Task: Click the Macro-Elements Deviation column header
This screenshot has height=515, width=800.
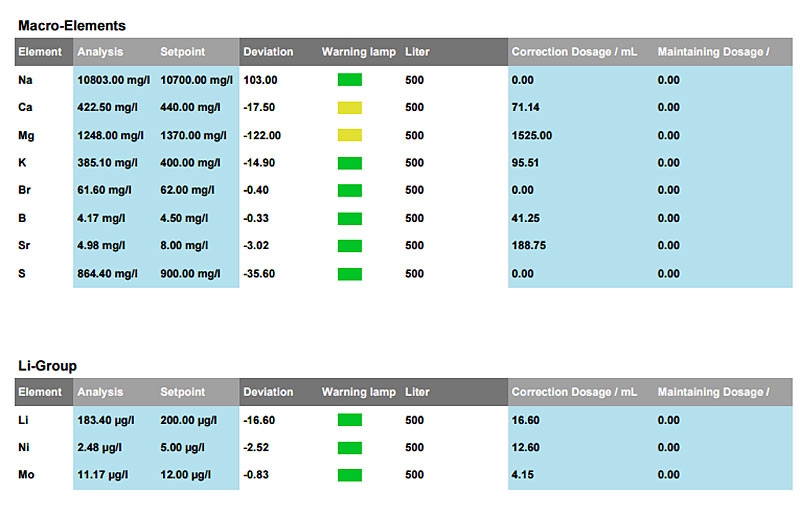Action: coord(268,52)
